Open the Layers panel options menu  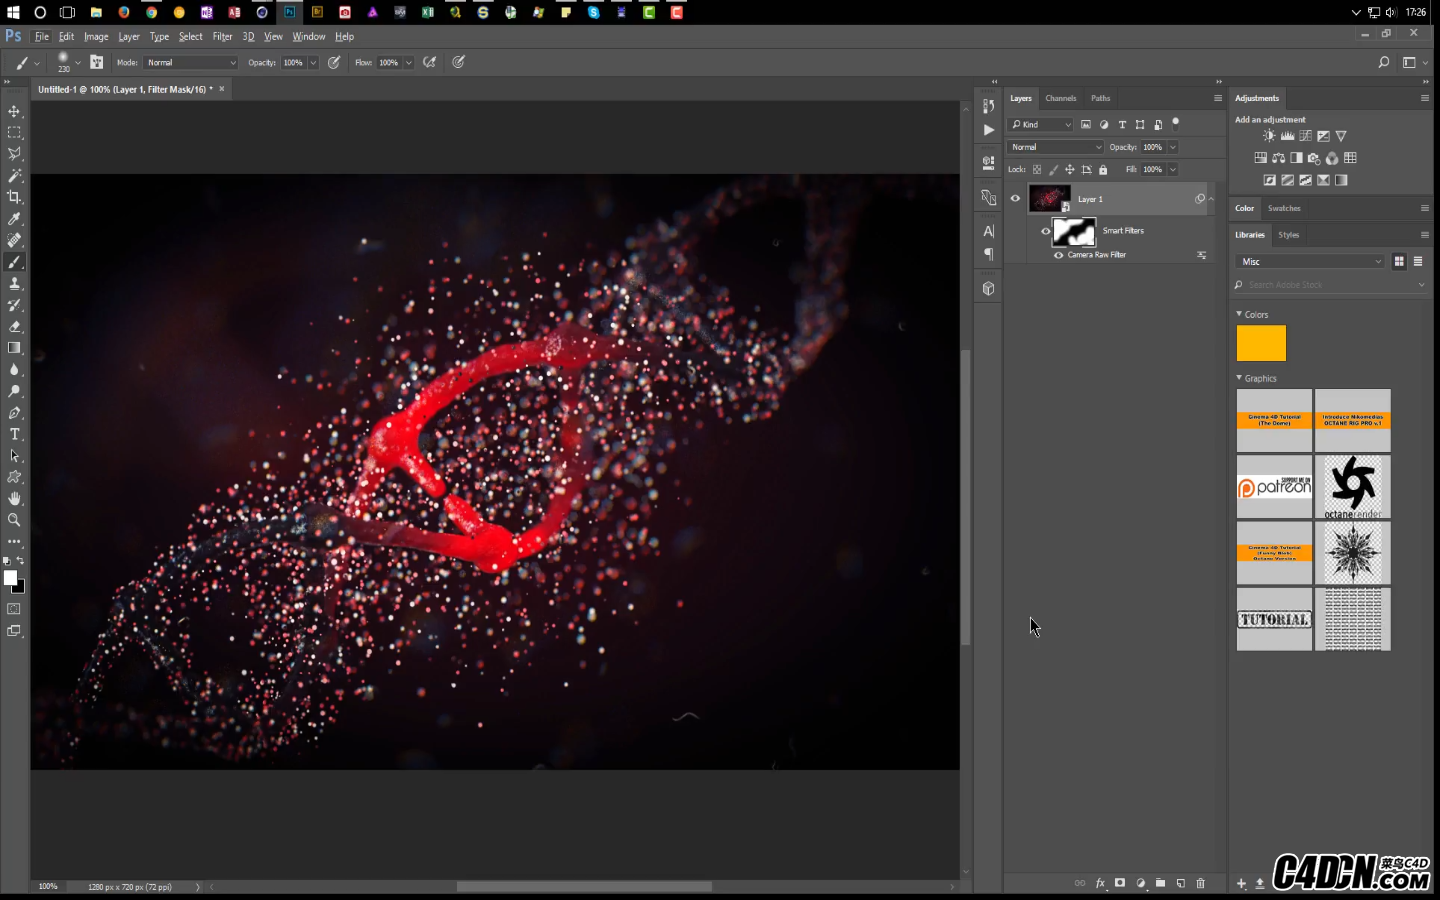point(1218,98)
